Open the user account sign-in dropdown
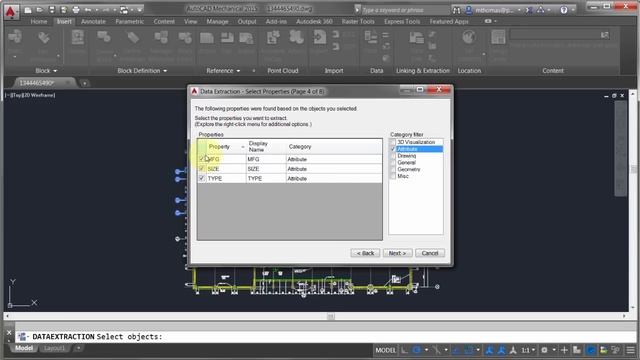Image resolution: width=640 pixels, height=360 pixels. point(519,10)
